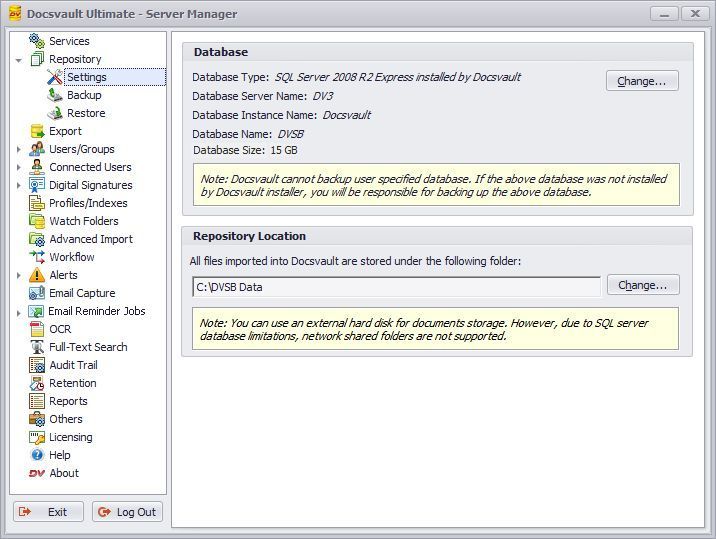The image size is (716, 539).
Task: Close the Server Manager window
Action: 695,14
